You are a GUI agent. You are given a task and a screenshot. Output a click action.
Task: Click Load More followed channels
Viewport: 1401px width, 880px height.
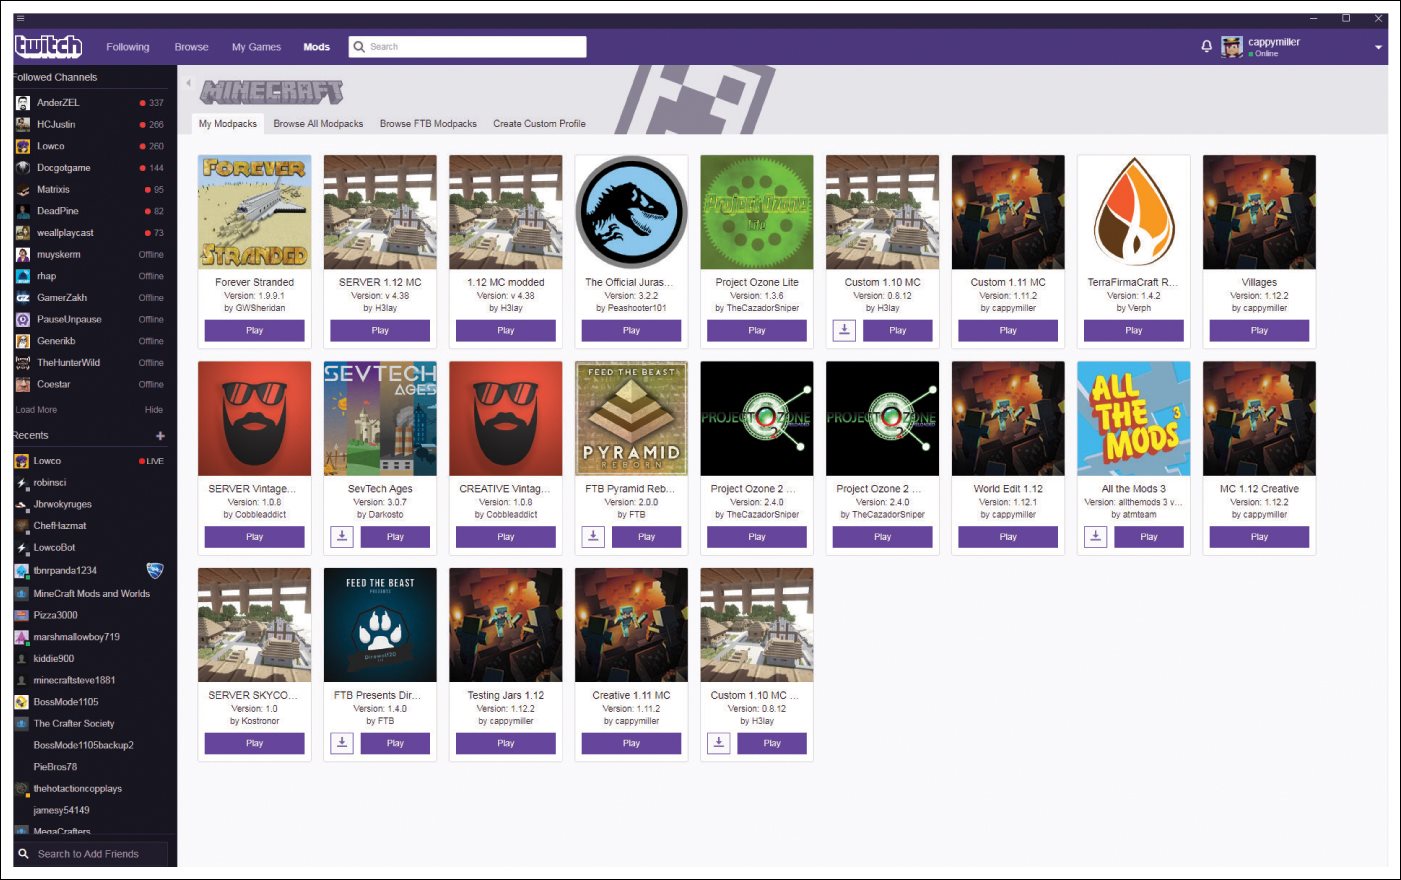click(x=36, y=410)
